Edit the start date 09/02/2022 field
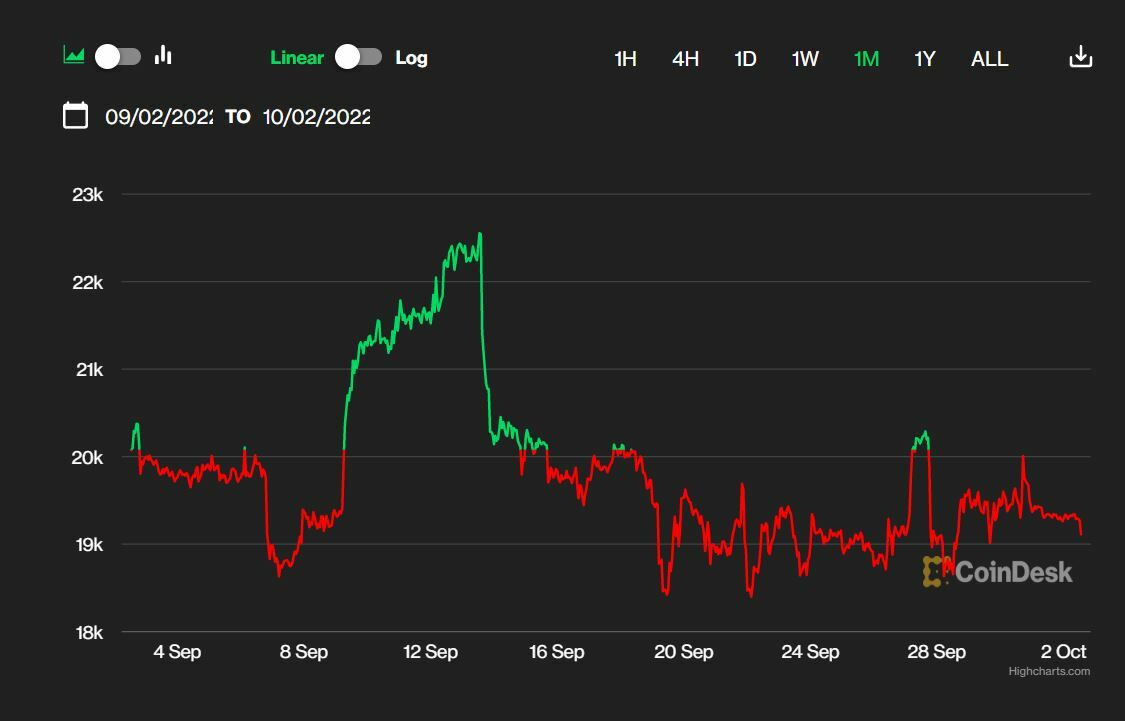 click(x=159, y=117)
